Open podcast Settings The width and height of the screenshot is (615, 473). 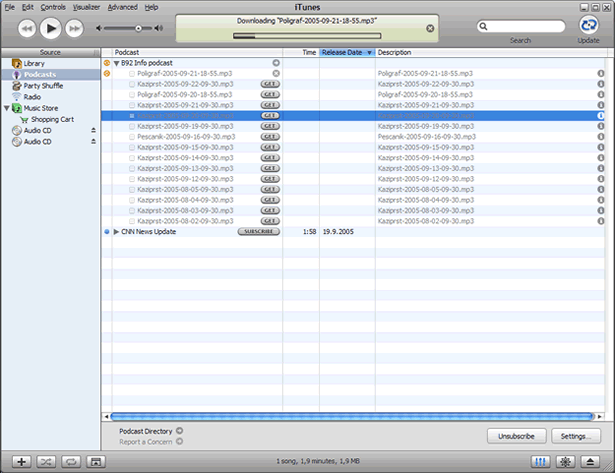pos(576,436)
